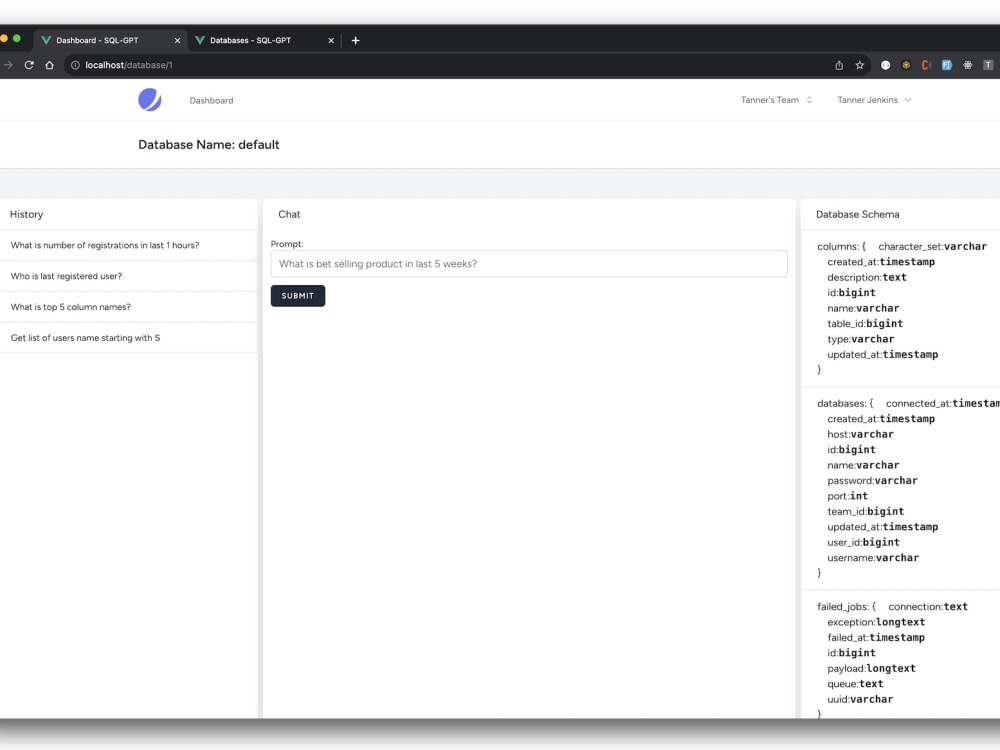Click the home icon in the browser toolbar

coord(49,64)
